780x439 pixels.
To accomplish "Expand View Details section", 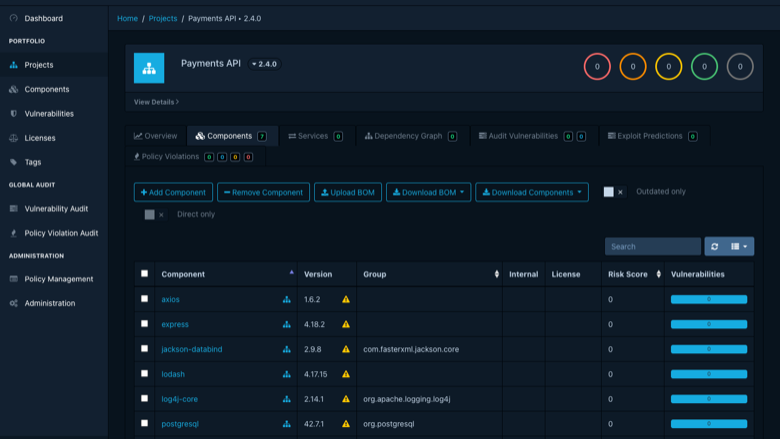I will coord(156,102).
